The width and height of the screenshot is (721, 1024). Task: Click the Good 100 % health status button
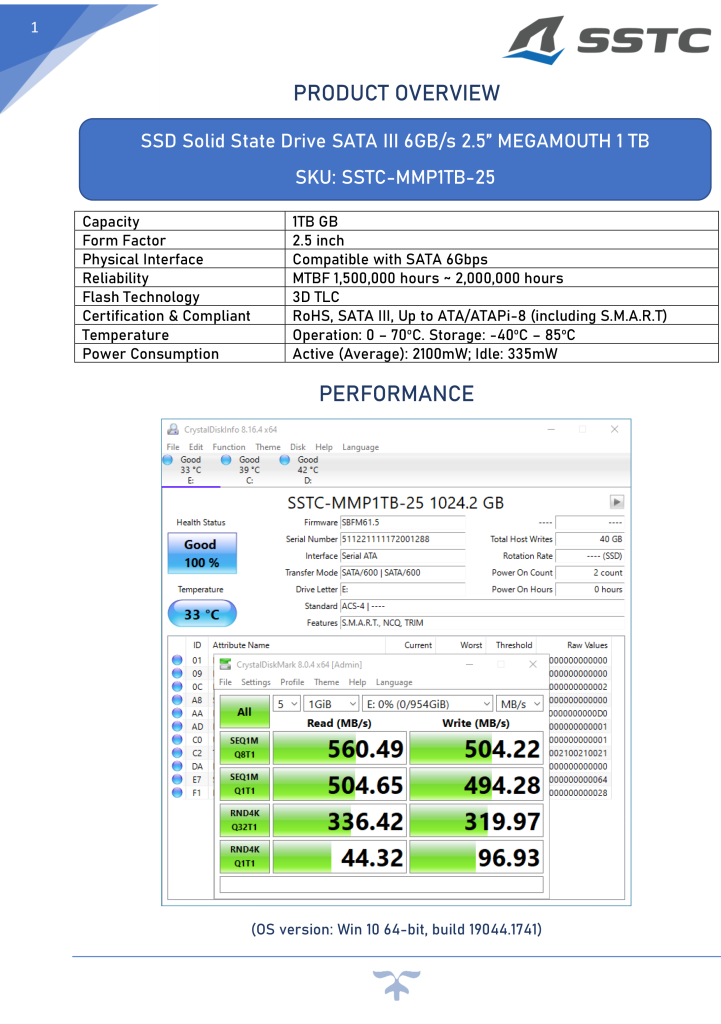202,553
